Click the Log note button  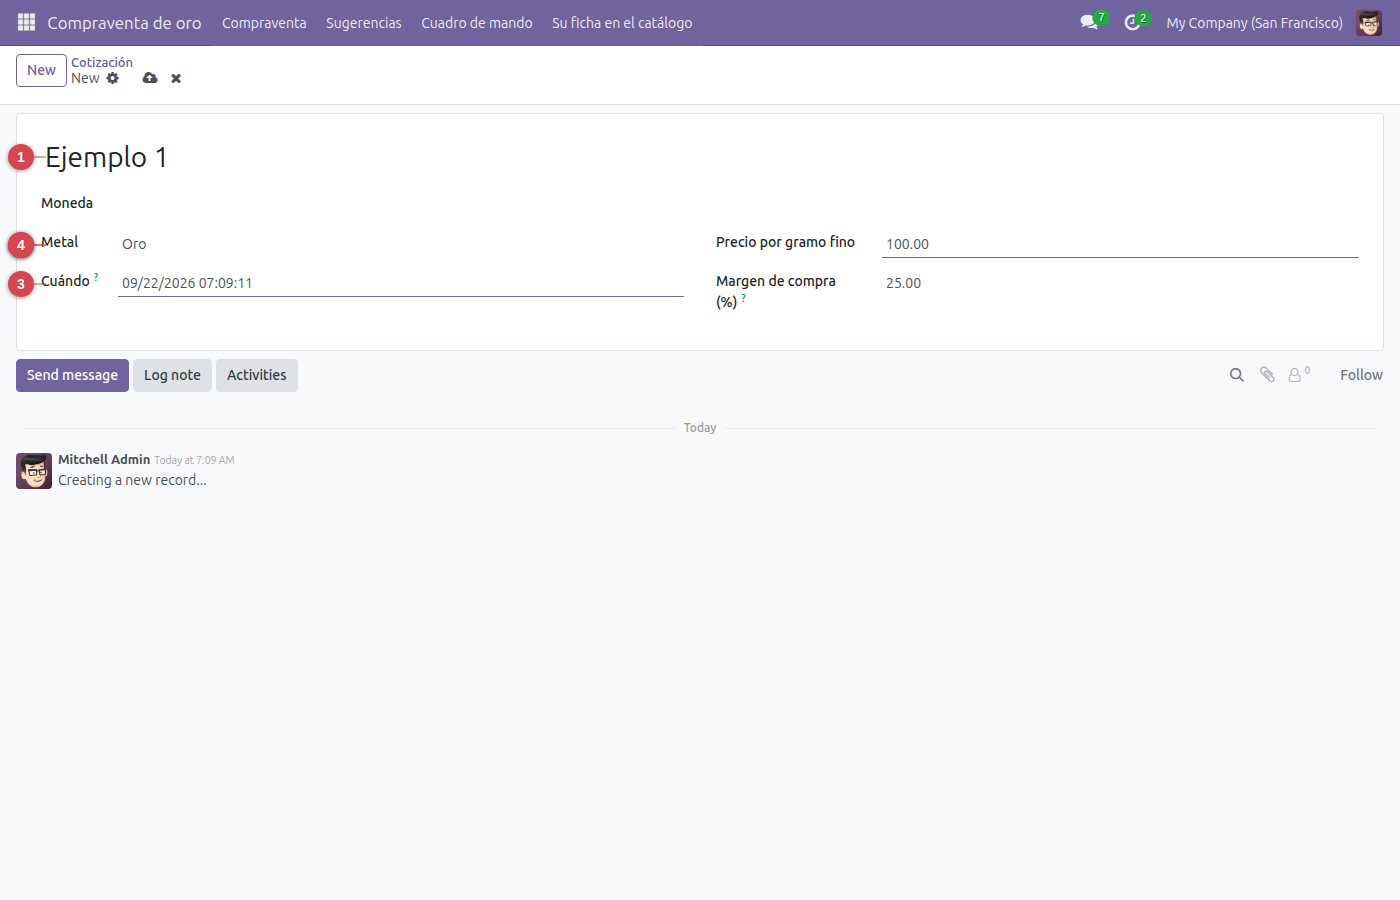172,375
